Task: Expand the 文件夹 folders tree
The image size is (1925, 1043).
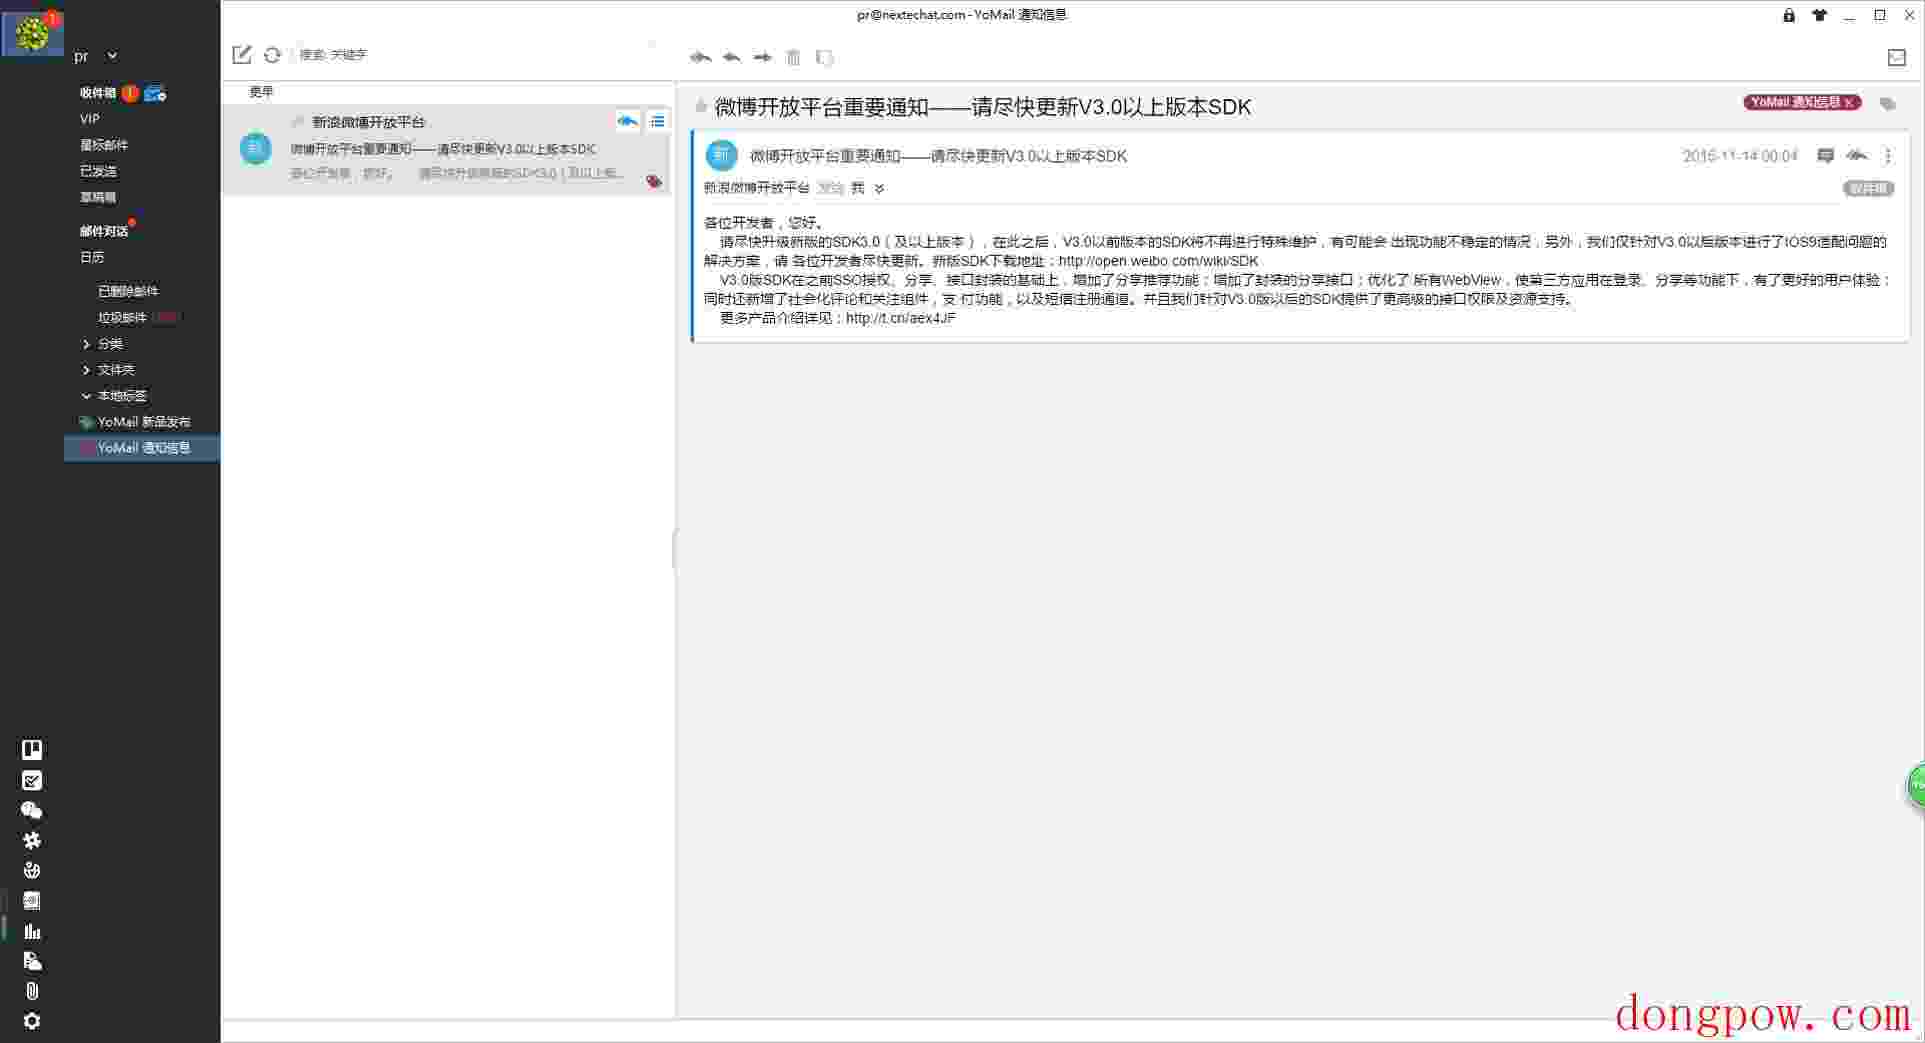Action: pyautogui.click(x=86, y=370)
